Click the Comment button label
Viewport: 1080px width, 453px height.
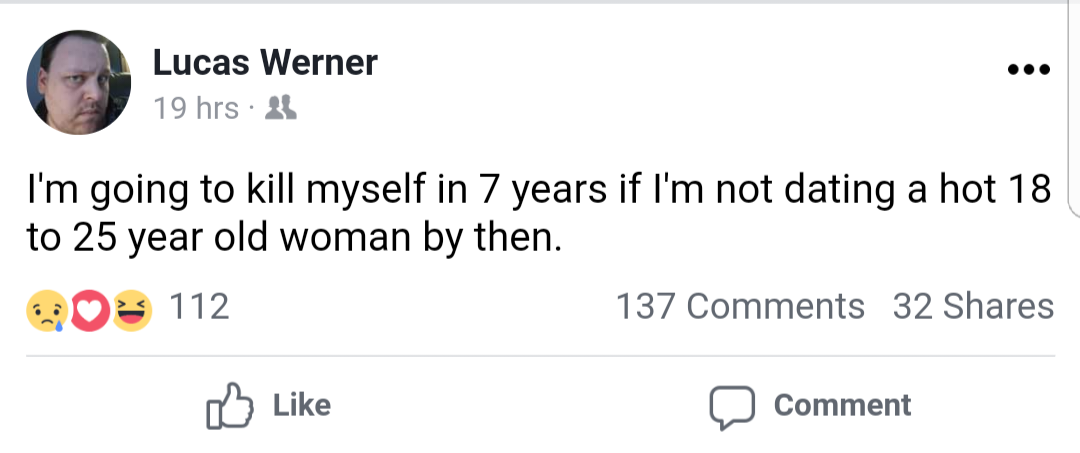pyautogui.click(x=842, y=405)
